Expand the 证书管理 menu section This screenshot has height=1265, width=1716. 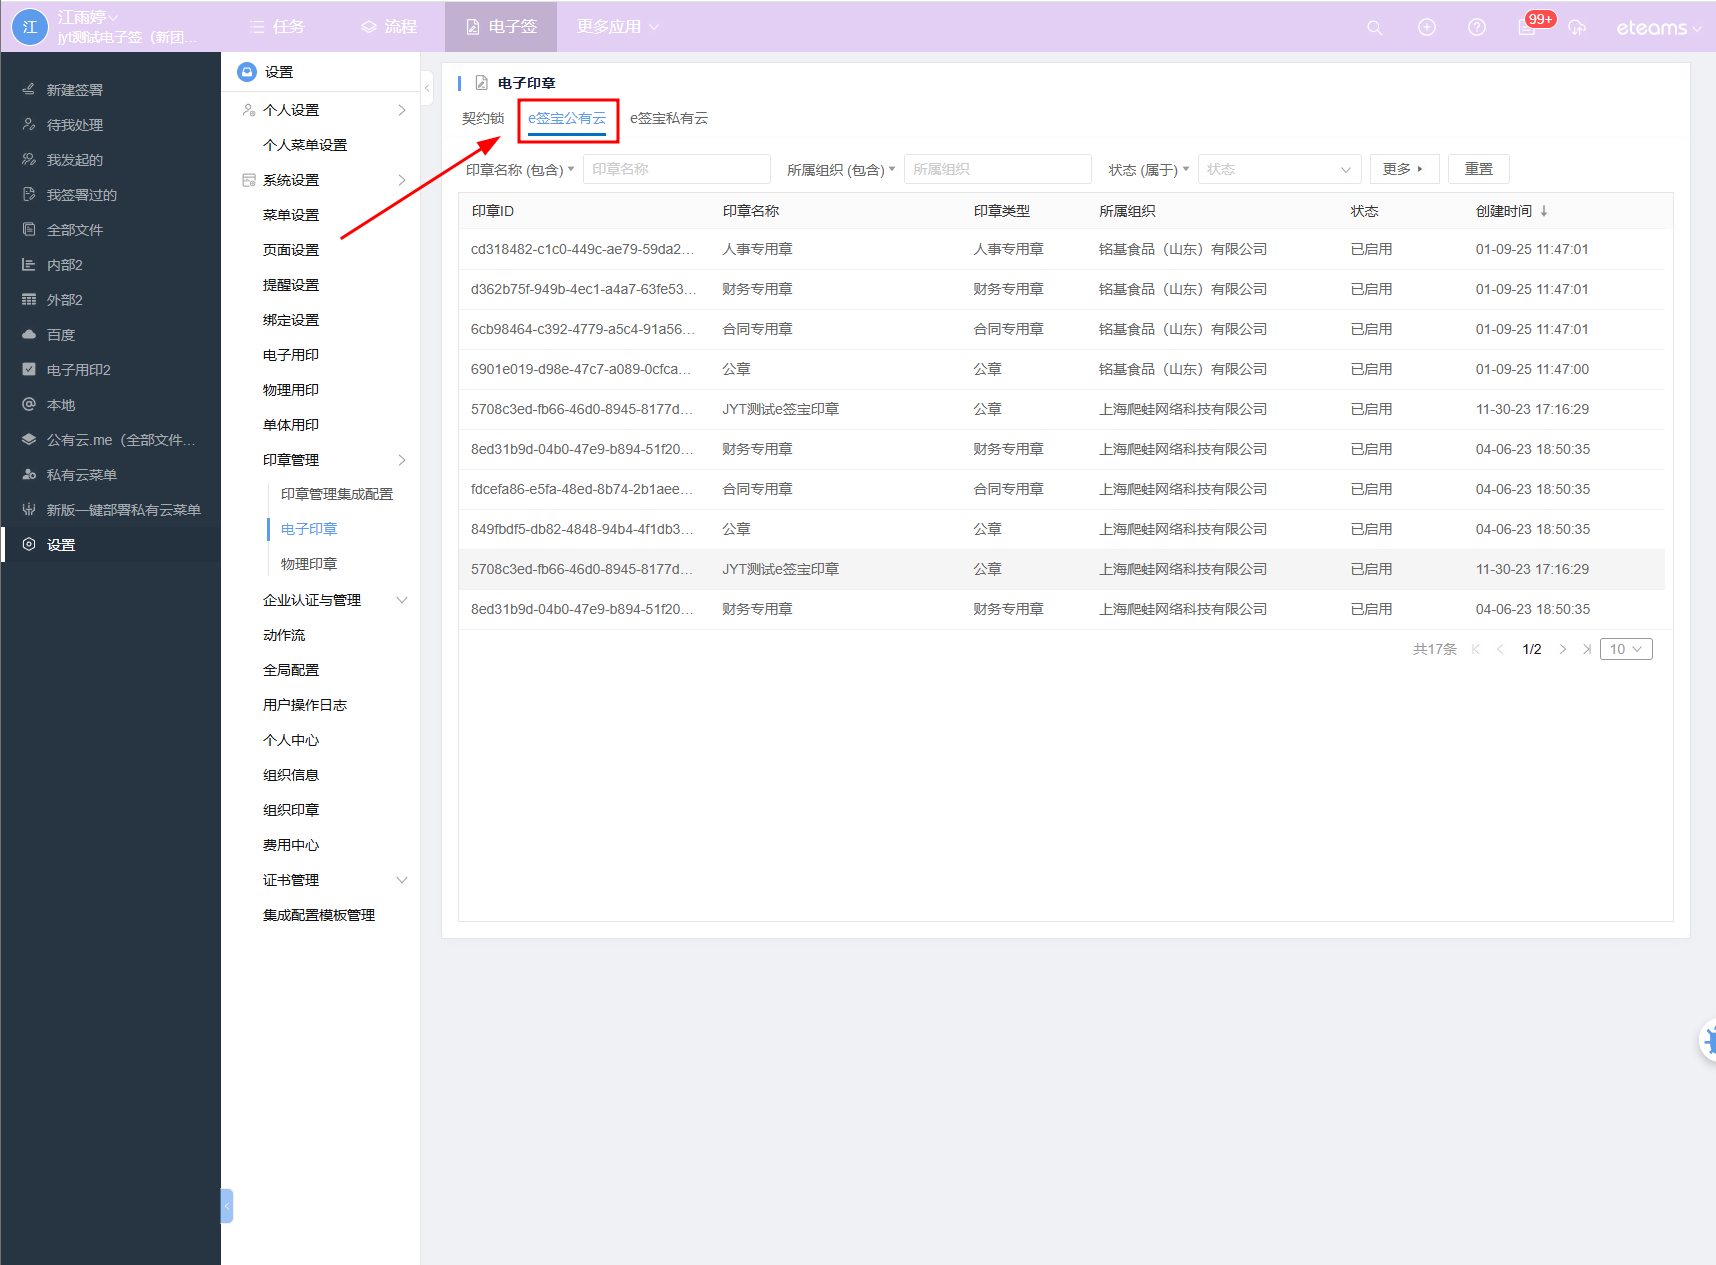402,880
